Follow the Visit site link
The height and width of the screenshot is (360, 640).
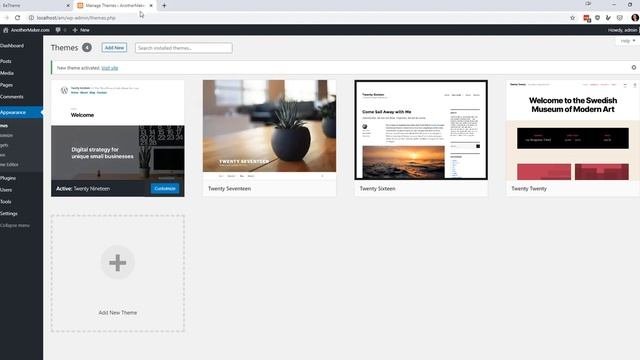(x=109, y=68)
